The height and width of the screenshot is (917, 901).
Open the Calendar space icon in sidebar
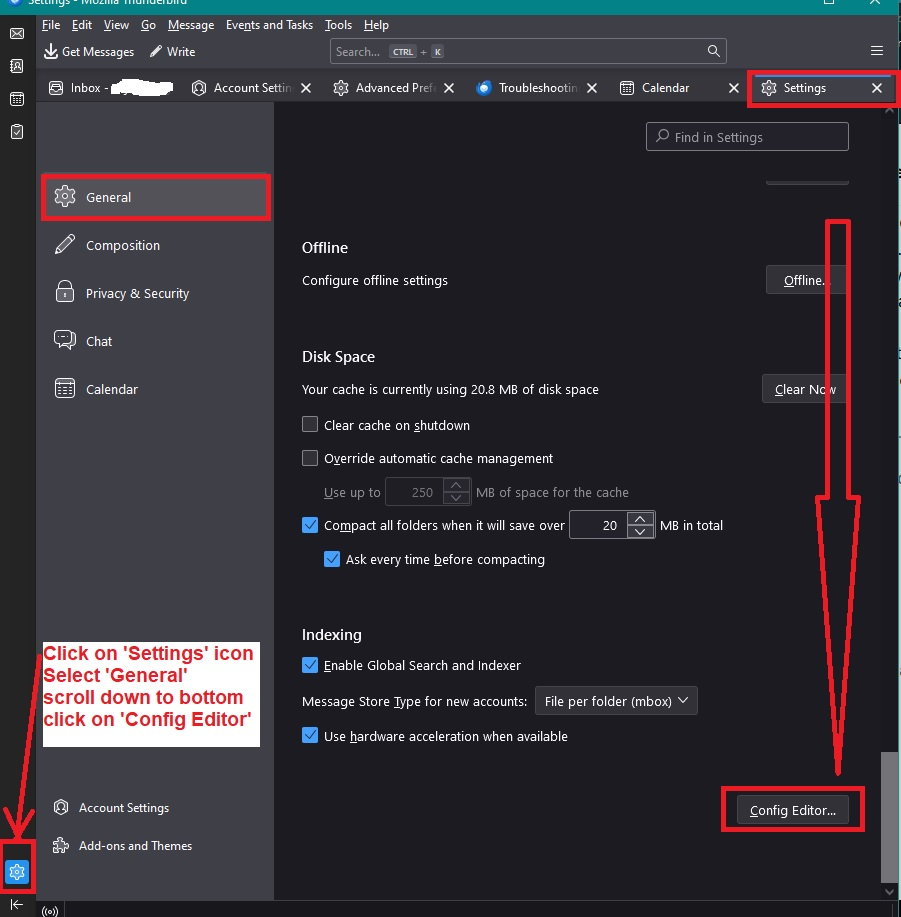click(x=17, y=99)
